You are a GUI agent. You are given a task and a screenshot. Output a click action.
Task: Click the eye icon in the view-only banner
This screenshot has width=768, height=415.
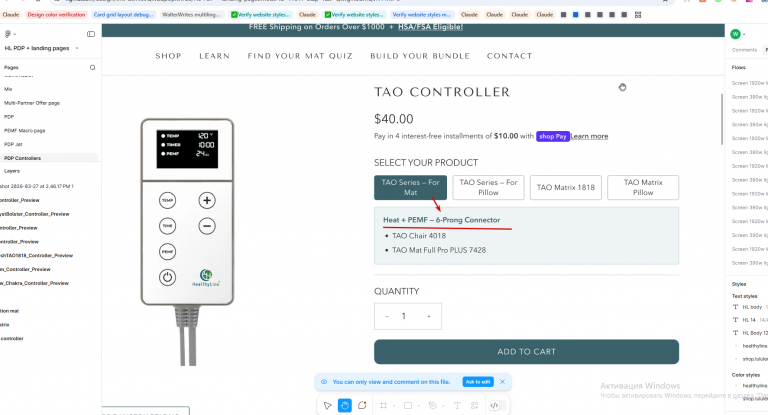pos(324,382)
